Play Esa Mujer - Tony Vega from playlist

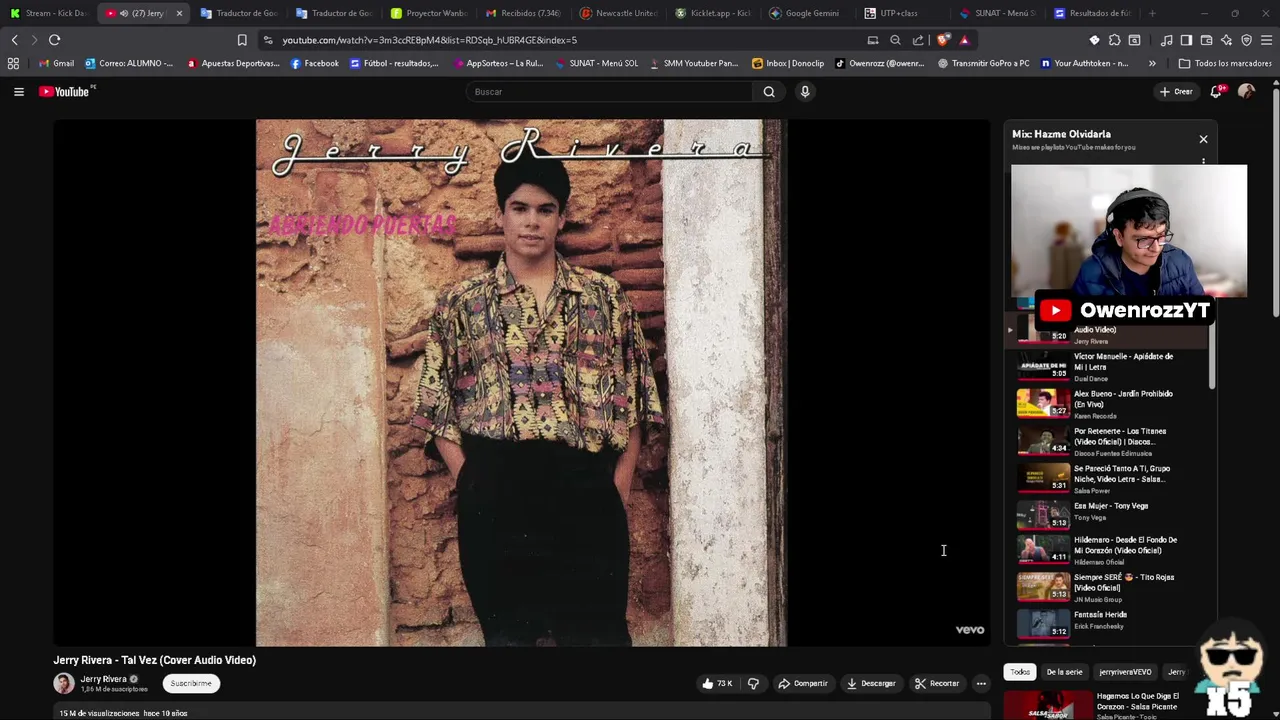click(x=1110, y=514)
